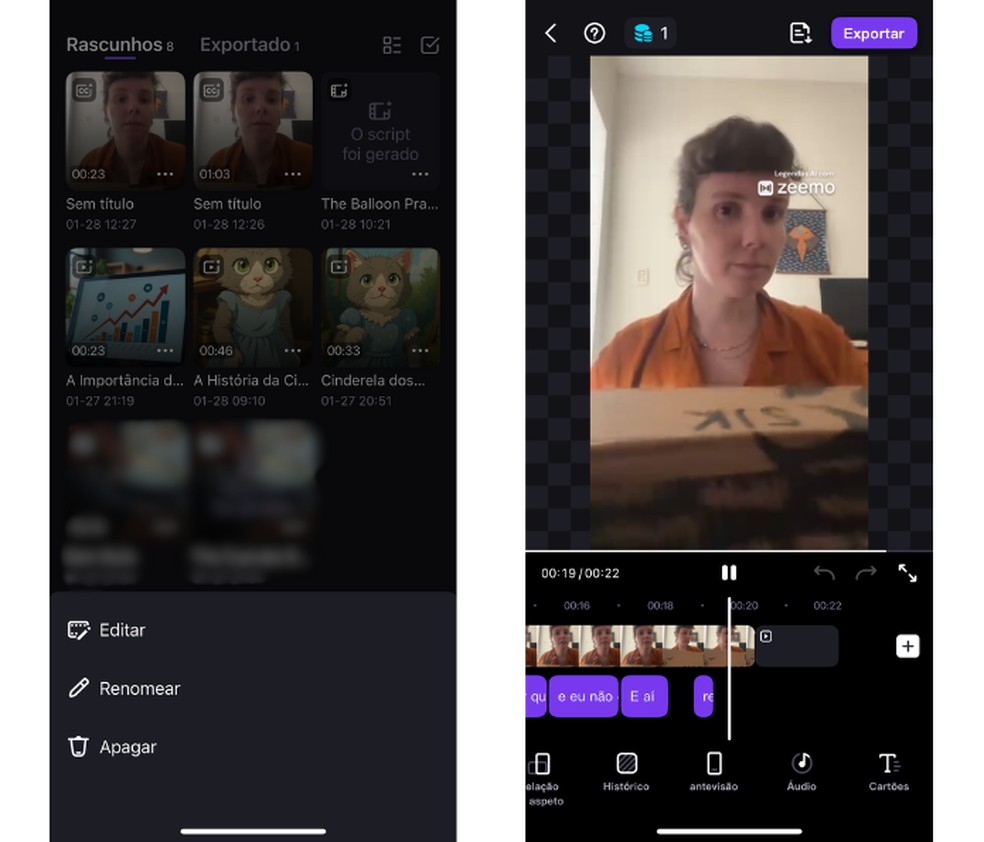Image resolution: width=984 pixels, height=842 pixels.
Task: Open more options on A Importância draft
Action: coord(165,350)
